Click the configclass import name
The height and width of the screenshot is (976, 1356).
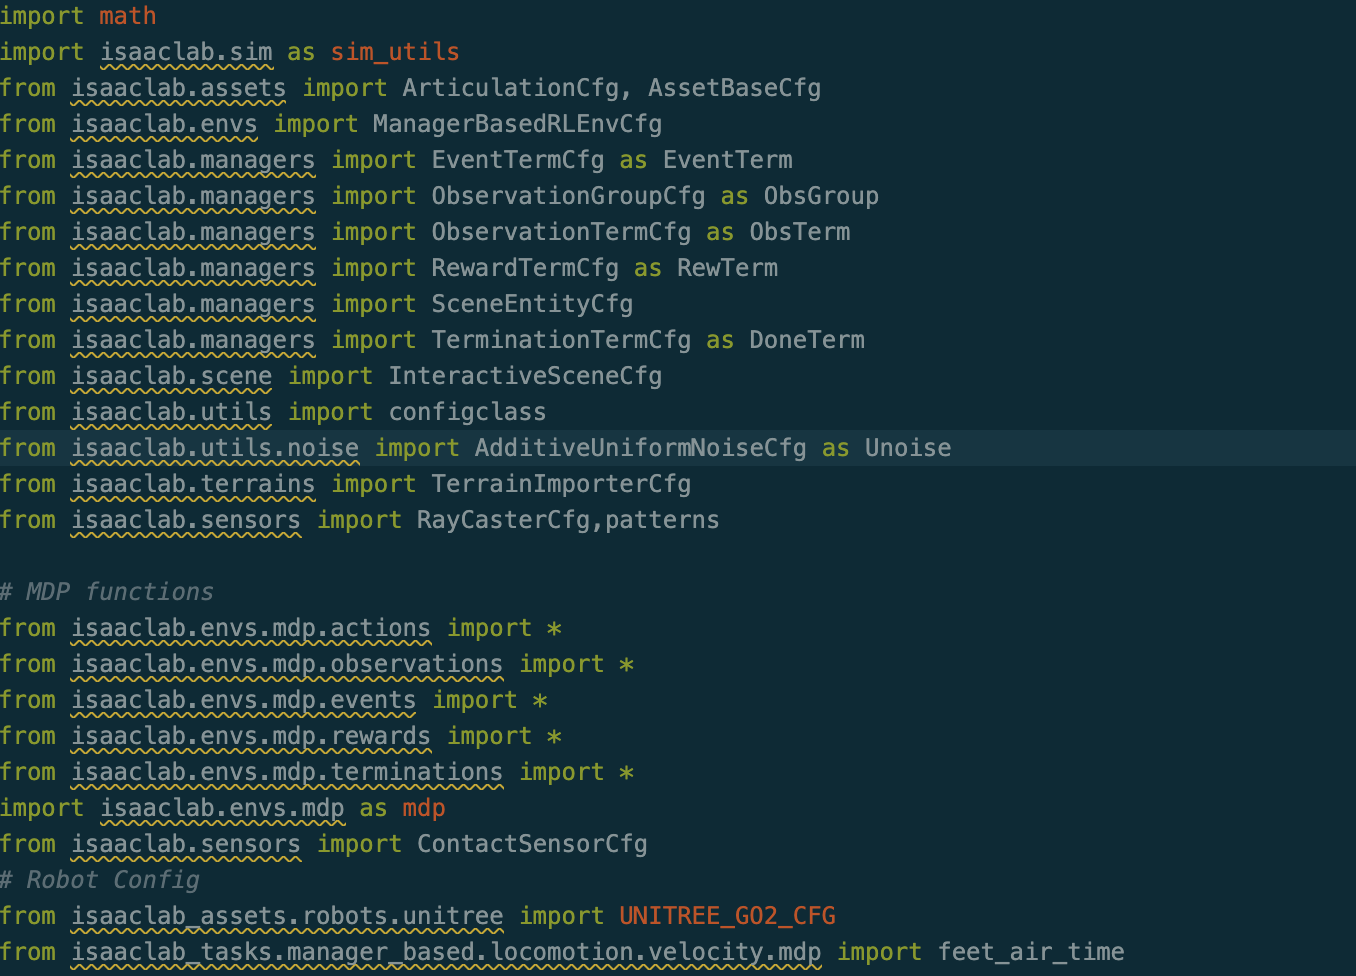(467, 412)
